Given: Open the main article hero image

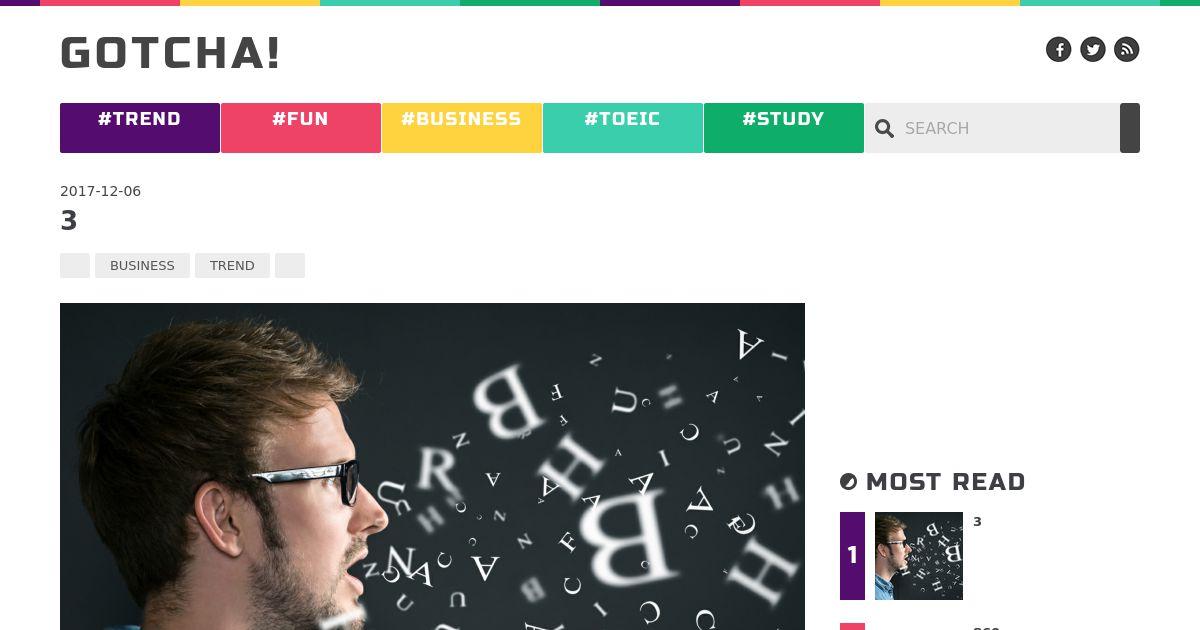Looking at the screenshot, I should click(432, 466).
